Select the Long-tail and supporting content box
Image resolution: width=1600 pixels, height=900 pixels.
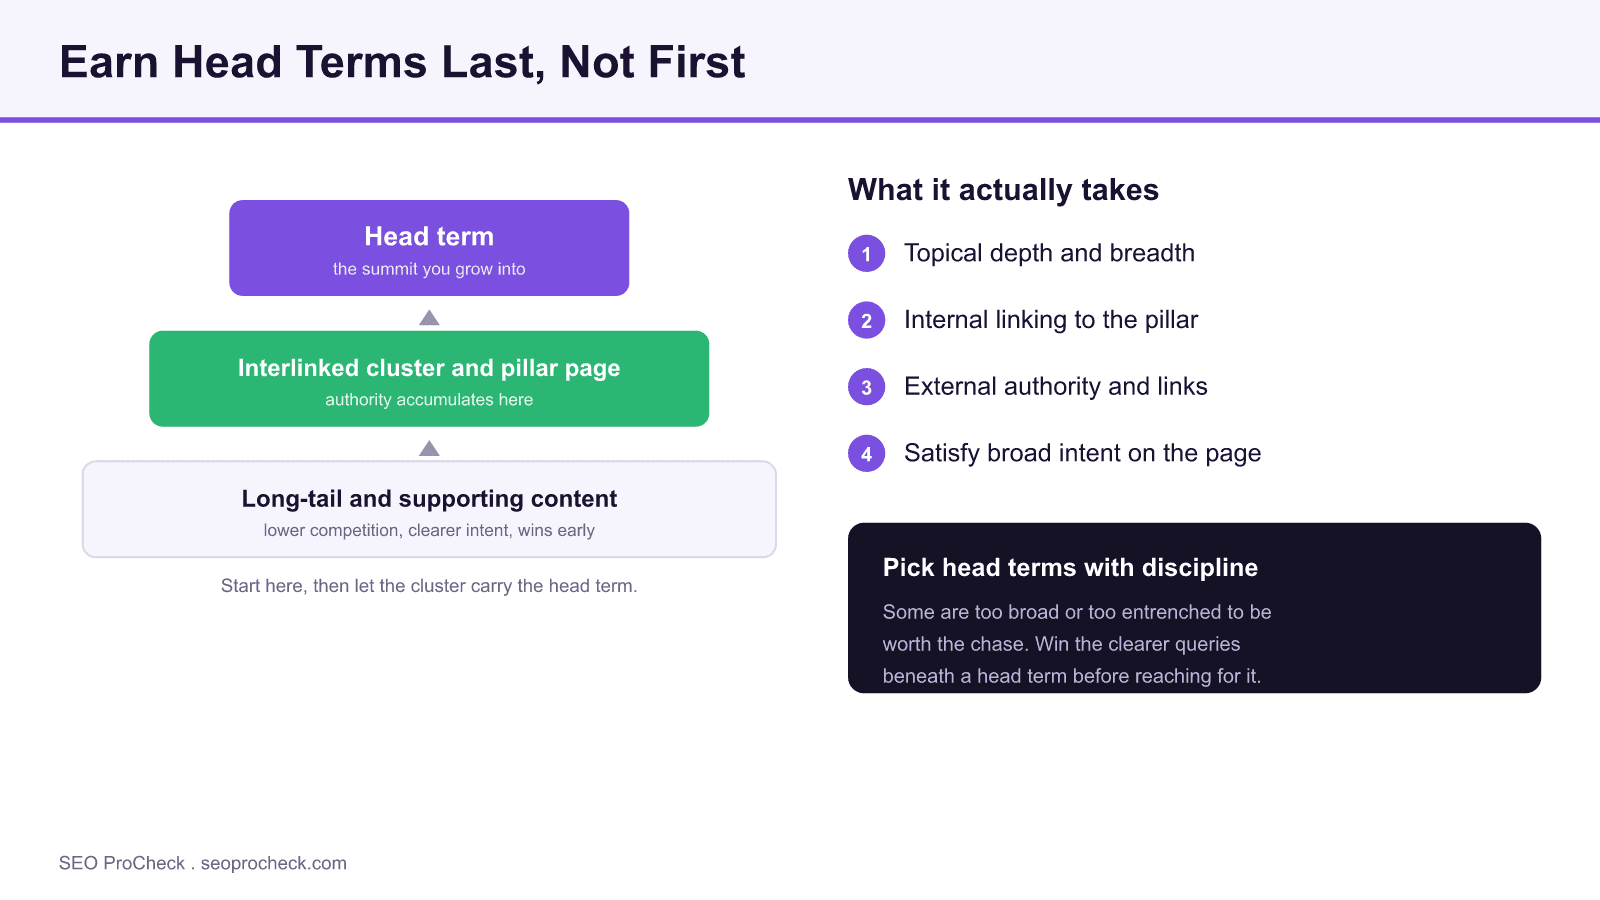point(429,509)
